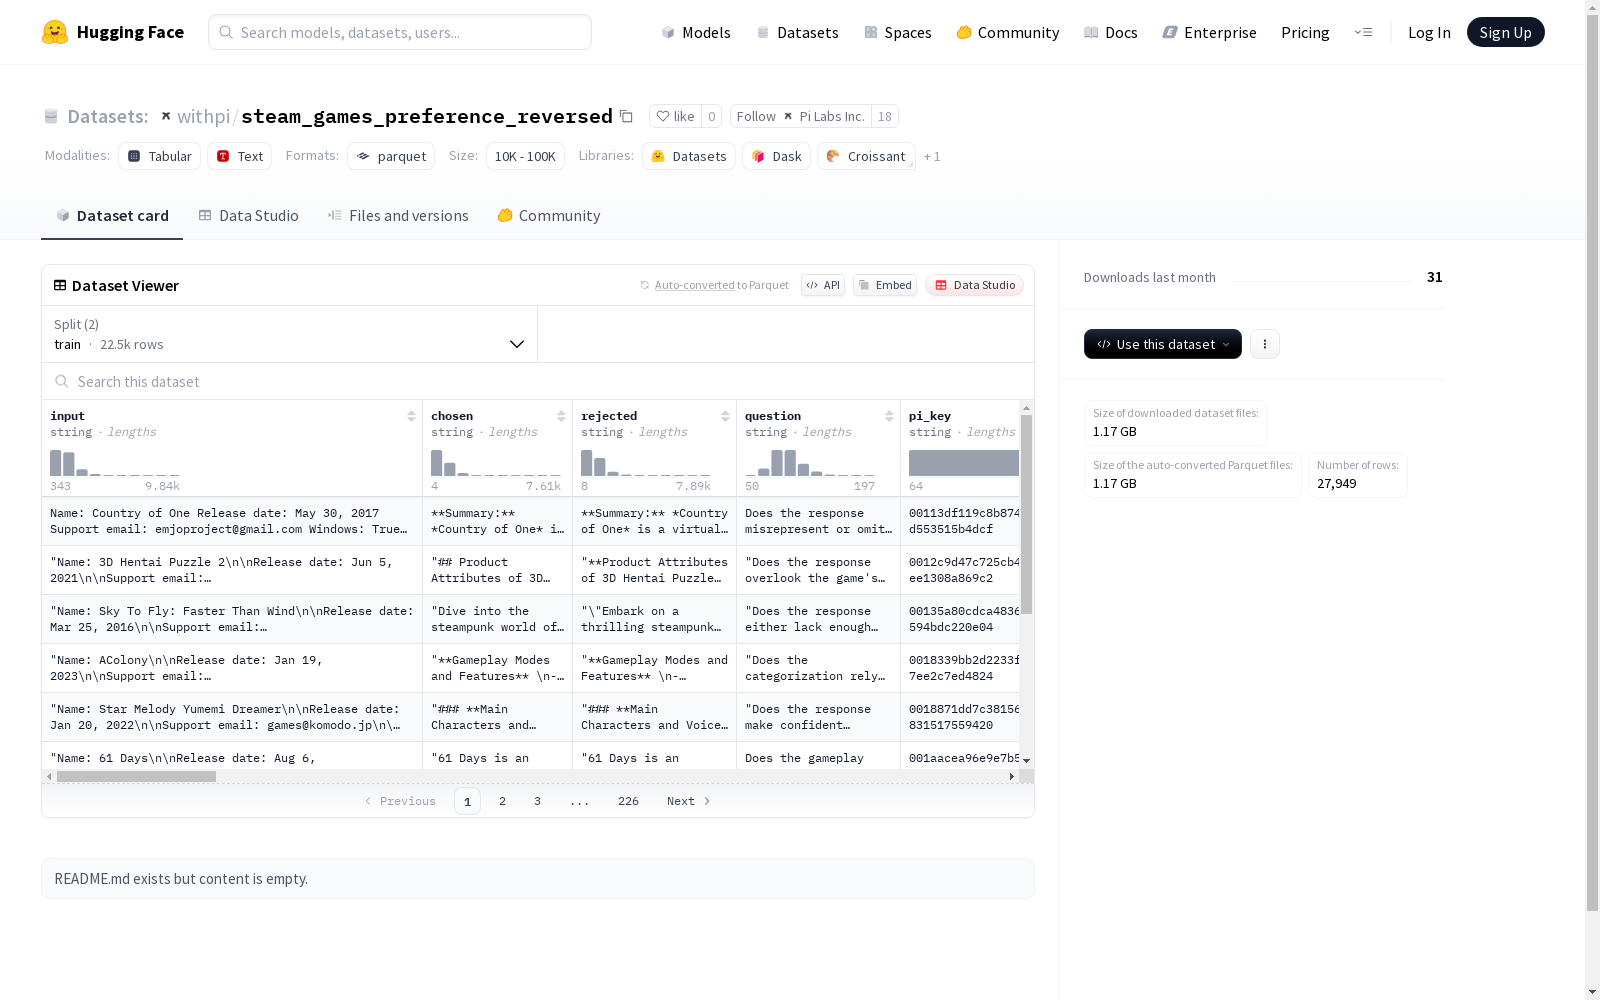Viewport: 1600px width, 1000px height.
Task: Follow Pi Labs Inc.
Action: 800,116
